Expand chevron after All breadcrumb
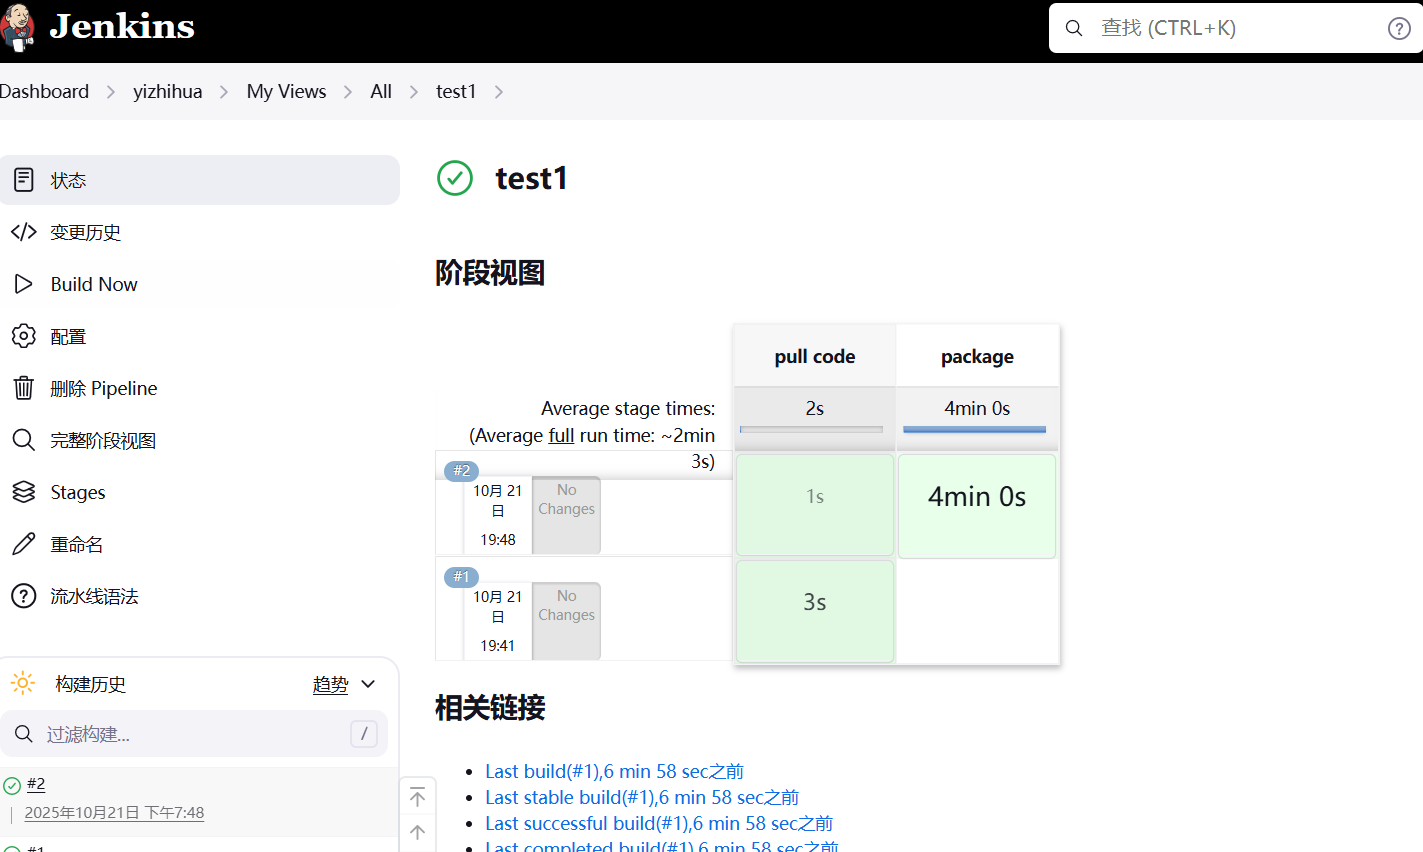Image resolution: width=1423 pixels, height=852 pixels. pyautogui.click(x=414, y=92)
